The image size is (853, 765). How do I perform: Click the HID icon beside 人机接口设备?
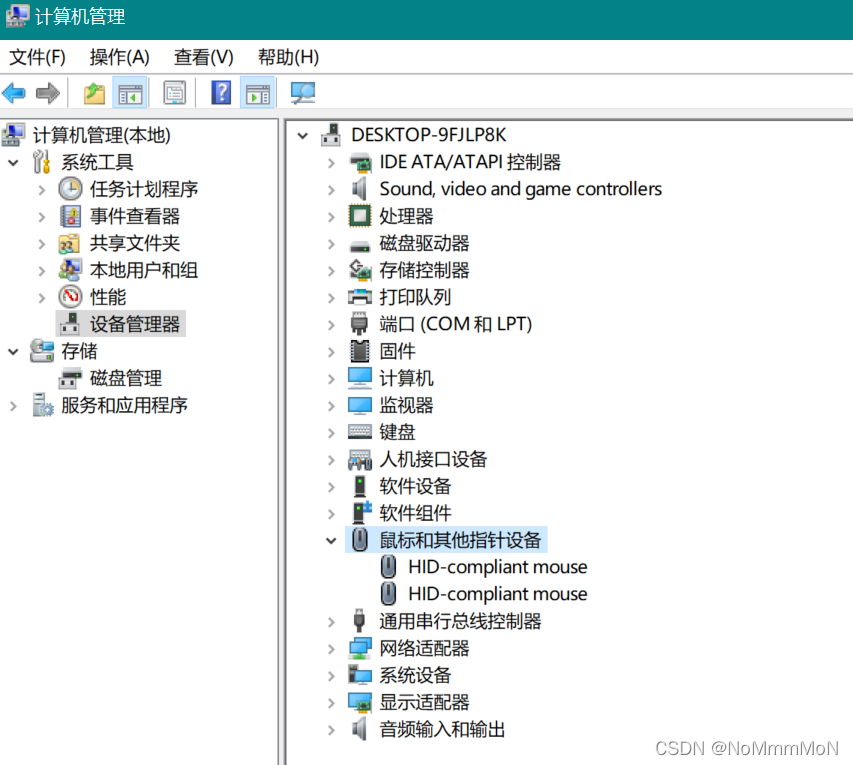point(360,460)
